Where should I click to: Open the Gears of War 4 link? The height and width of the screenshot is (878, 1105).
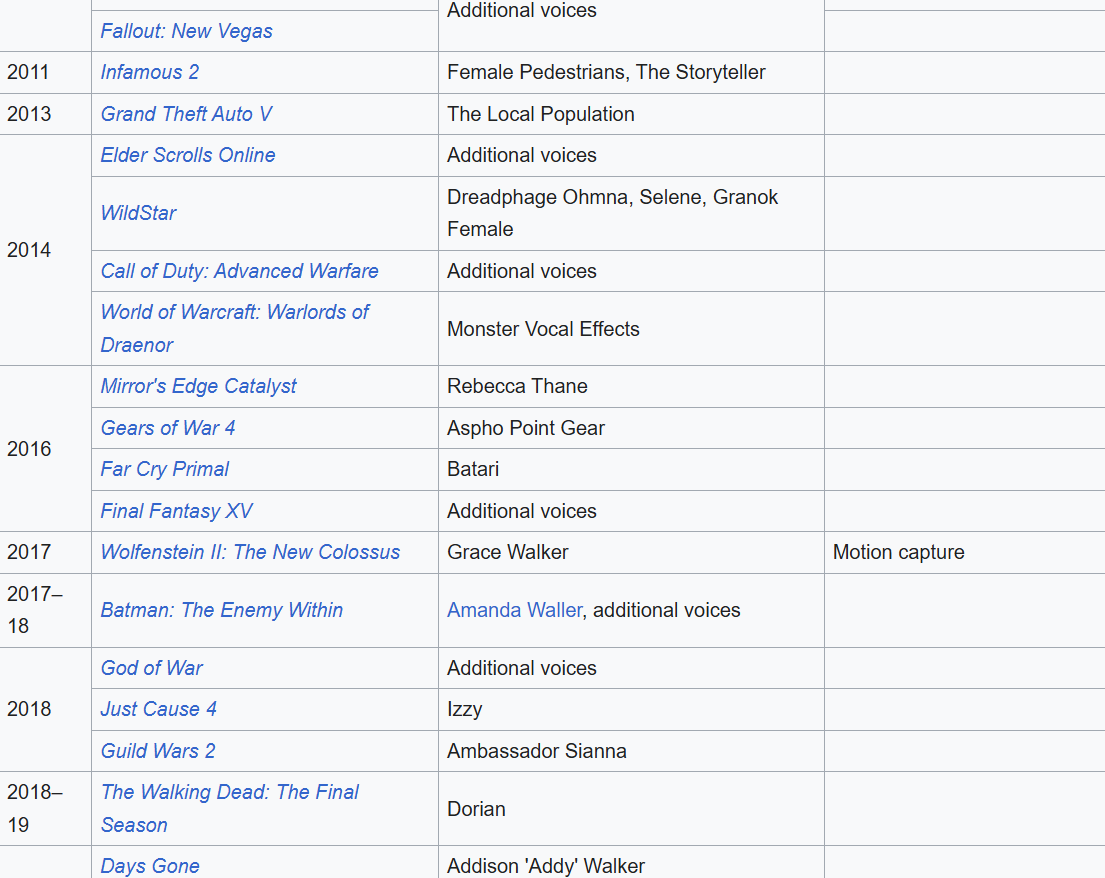[168, 428]
